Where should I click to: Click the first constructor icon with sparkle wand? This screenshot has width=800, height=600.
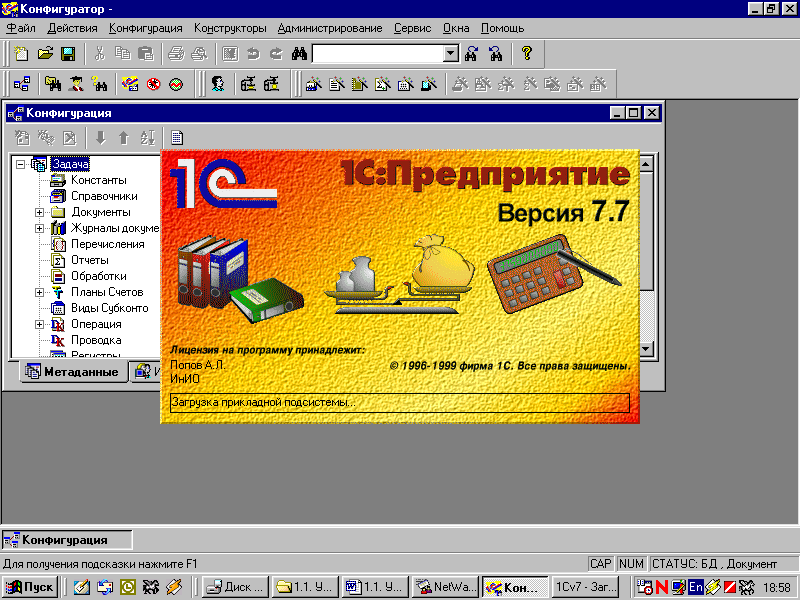click(x=313, y=84)
